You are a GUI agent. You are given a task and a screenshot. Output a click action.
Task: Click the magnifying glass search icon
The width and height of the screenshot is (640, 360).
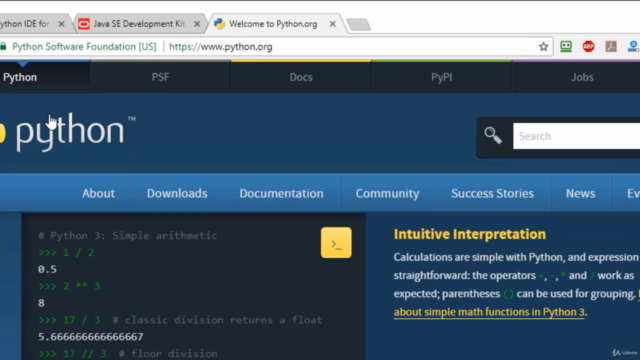493,136
